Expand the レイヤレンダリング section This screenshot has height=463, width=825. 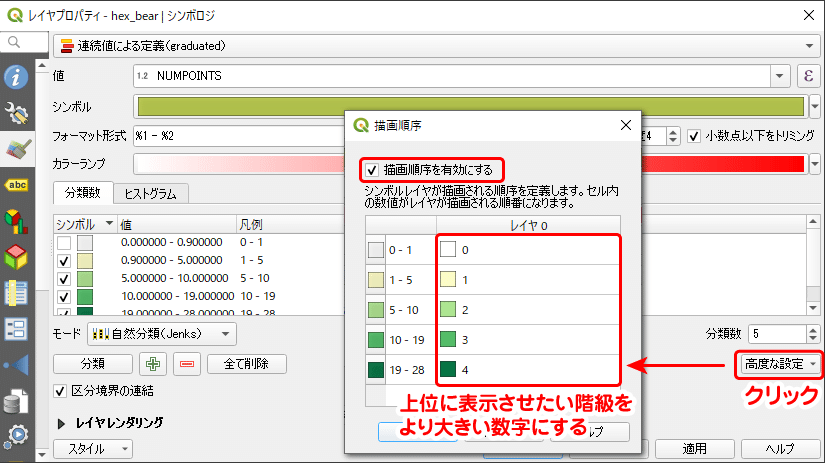(x=61, y=423)
